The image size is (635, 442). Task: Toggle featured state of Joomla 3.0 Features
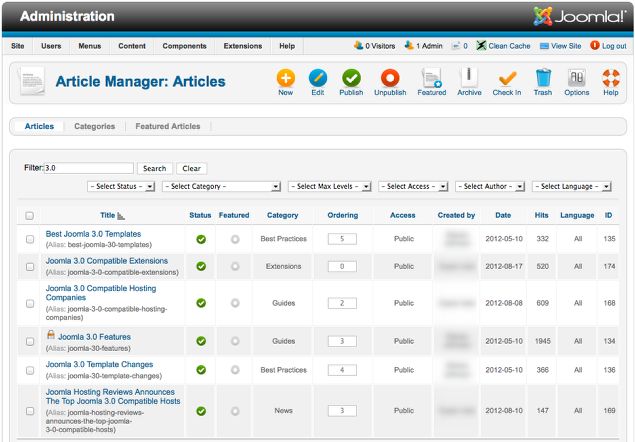pyautogui.click(x=235, y=341)
